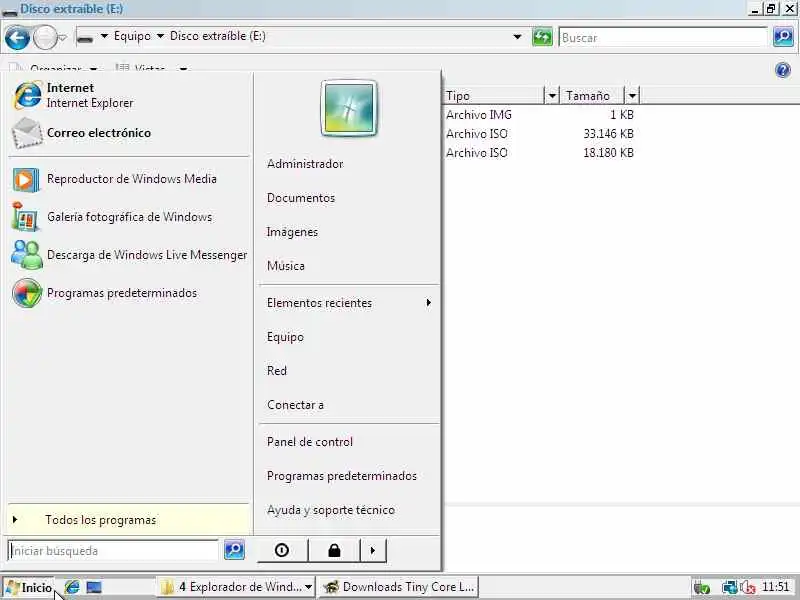Click Conectar a
The width and height of the screenshot is (800, 600).
tap(295, 405)
